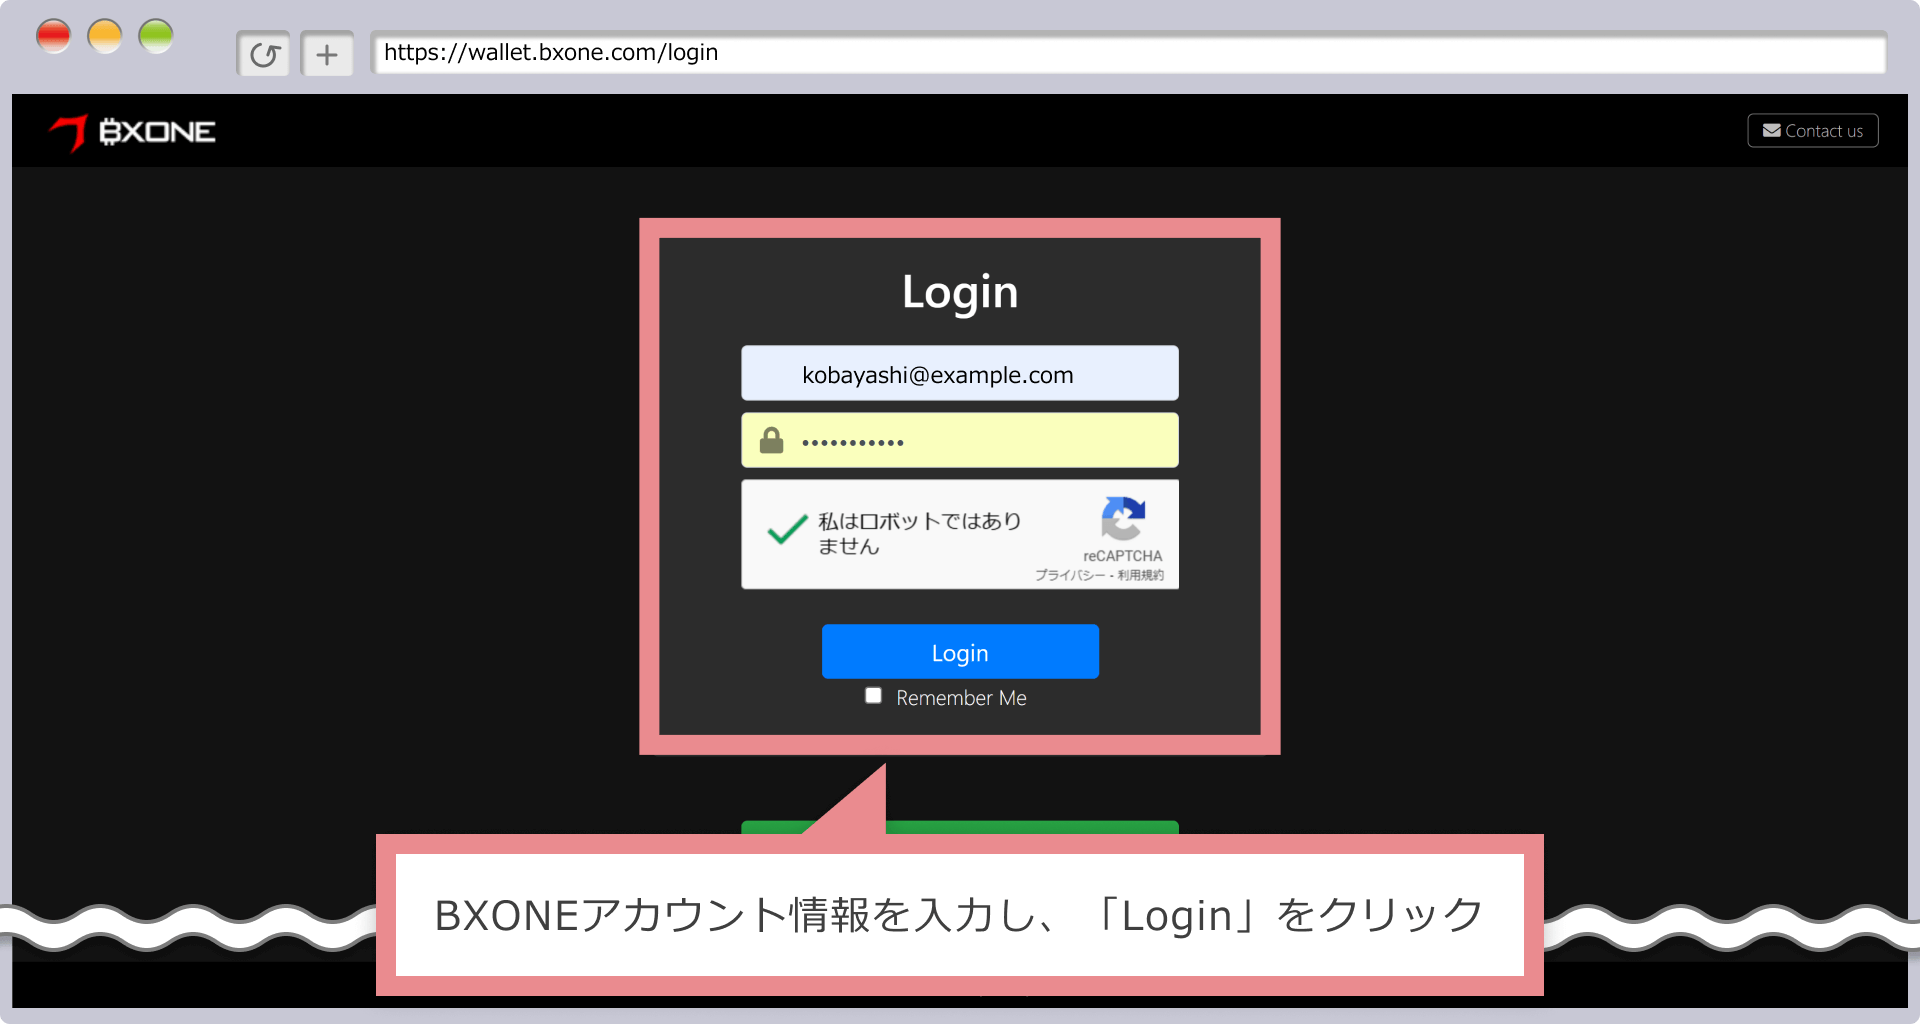The width and height of the screenshot is (1920, 1024).
Task: Click the green button below login panel
Action: tap(1030, 827)
